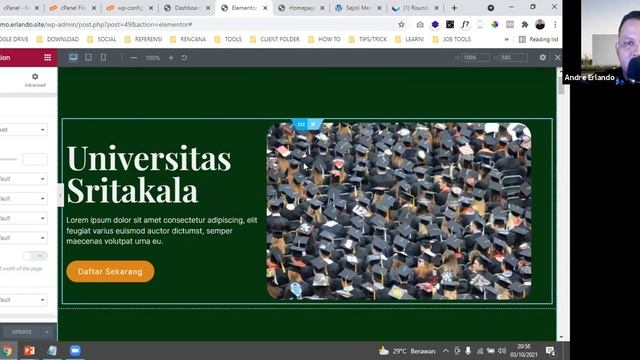Open the fifth Default dropdown
Viewport: 640px width, 360px height.
pos(23,238)
